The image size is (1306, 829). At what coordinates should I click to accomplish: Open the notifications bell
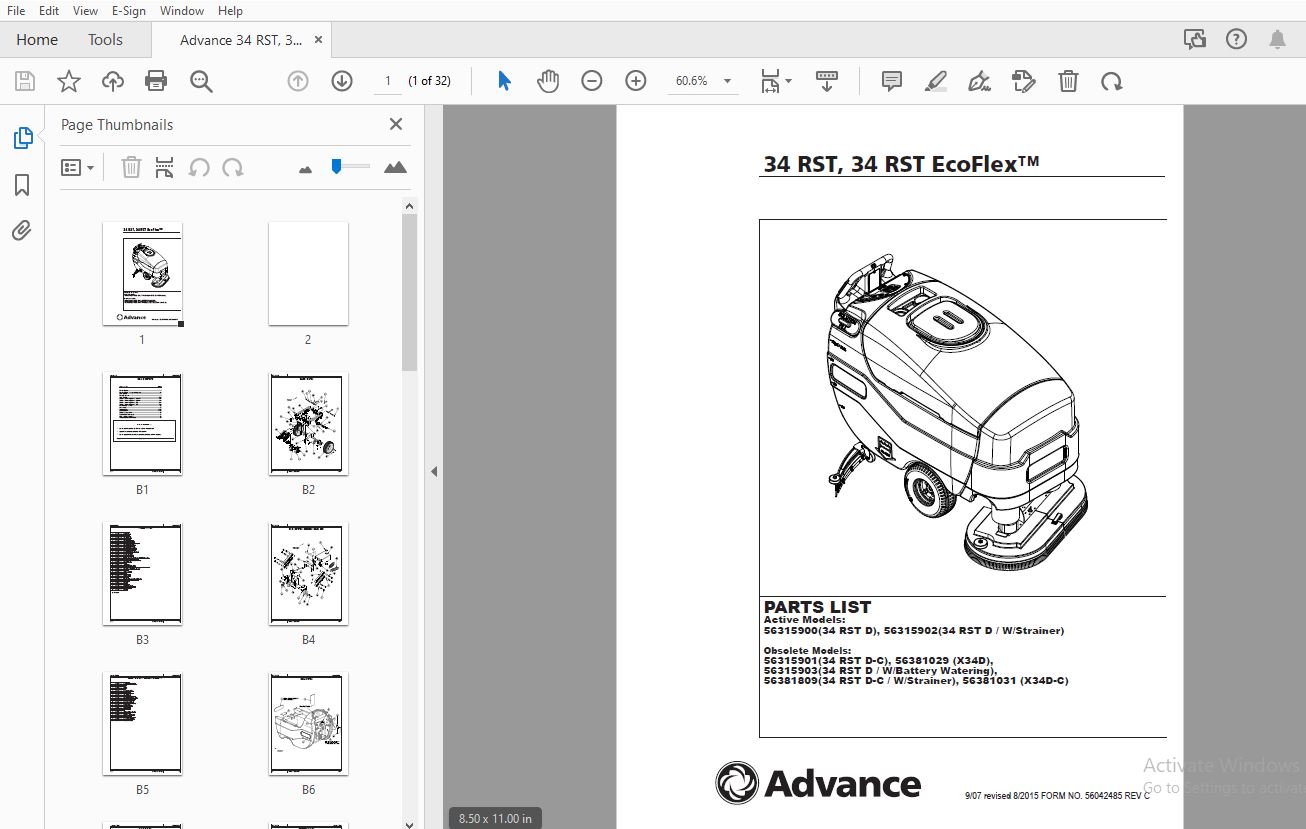pos(1277,40)
